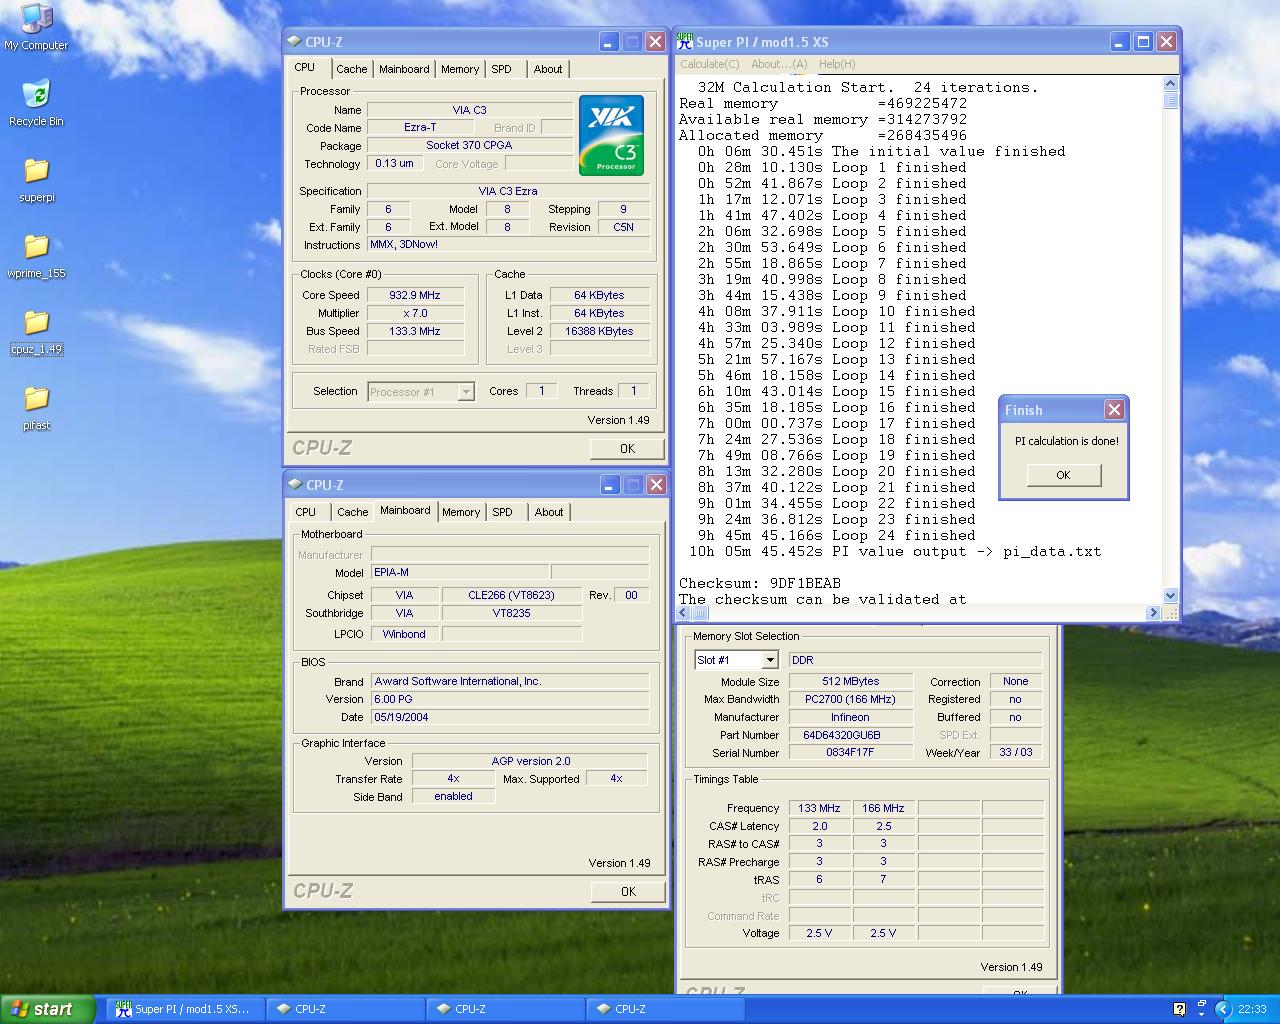Click Super PI vertical scrollbar up arrow

(x=1171, y=84)
